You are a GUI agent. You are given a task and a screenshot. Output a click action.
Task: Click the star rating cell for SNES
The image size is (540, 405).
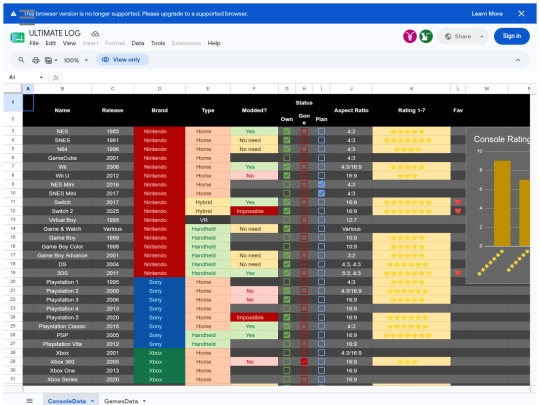coord(411,140)
